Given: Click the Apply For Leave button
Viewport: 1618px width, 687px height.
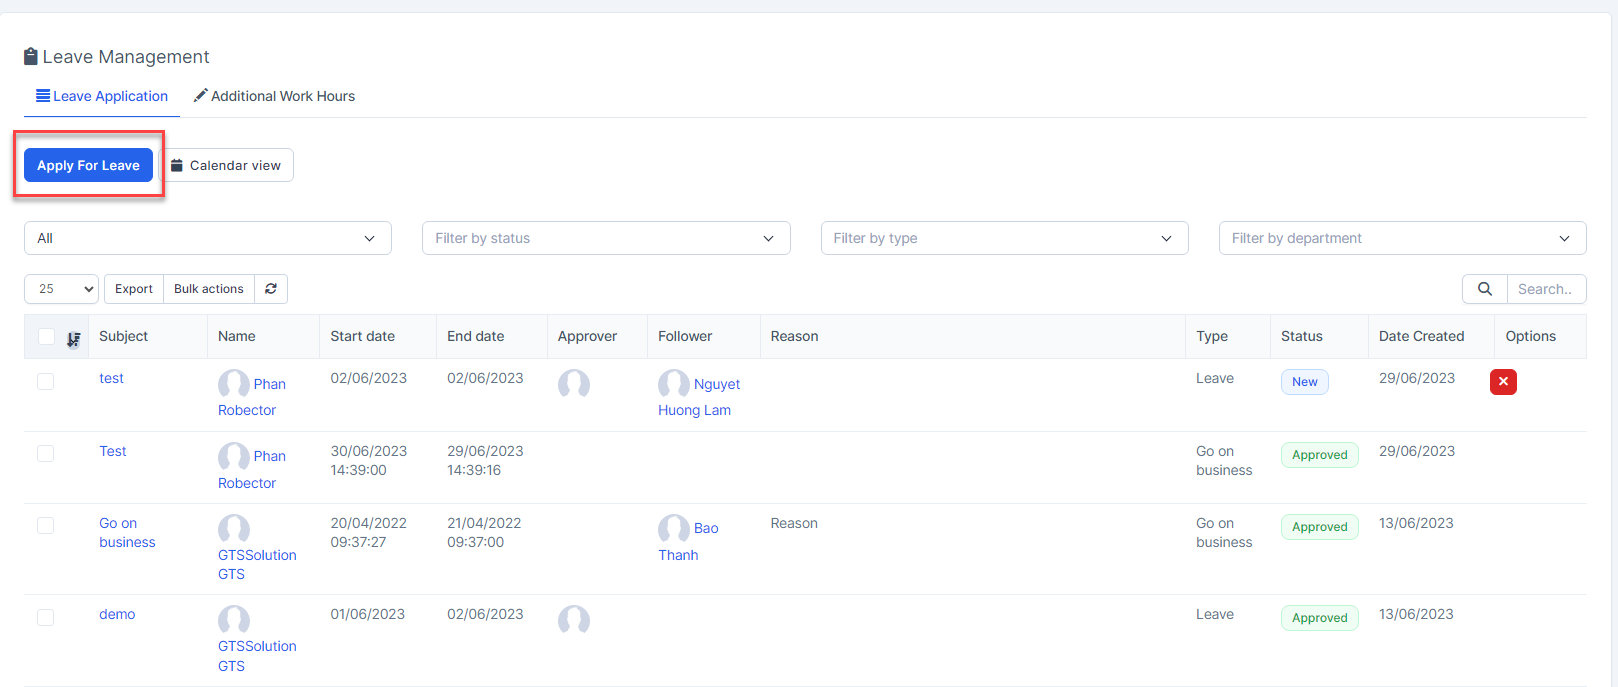Looking at the screenshot, I should (88, 165).
